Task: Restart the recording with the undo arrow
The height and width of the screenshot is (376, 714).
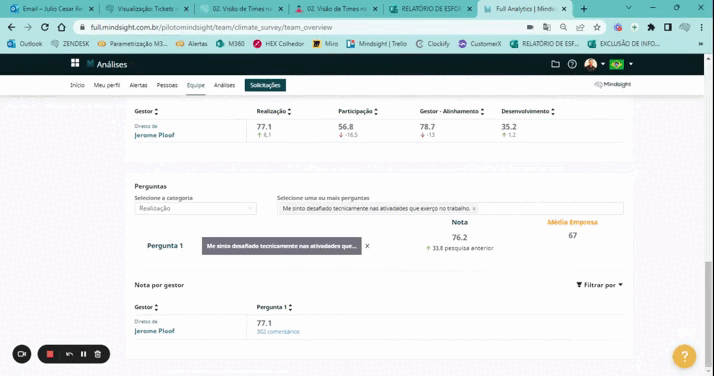Action: coord(69,354)
